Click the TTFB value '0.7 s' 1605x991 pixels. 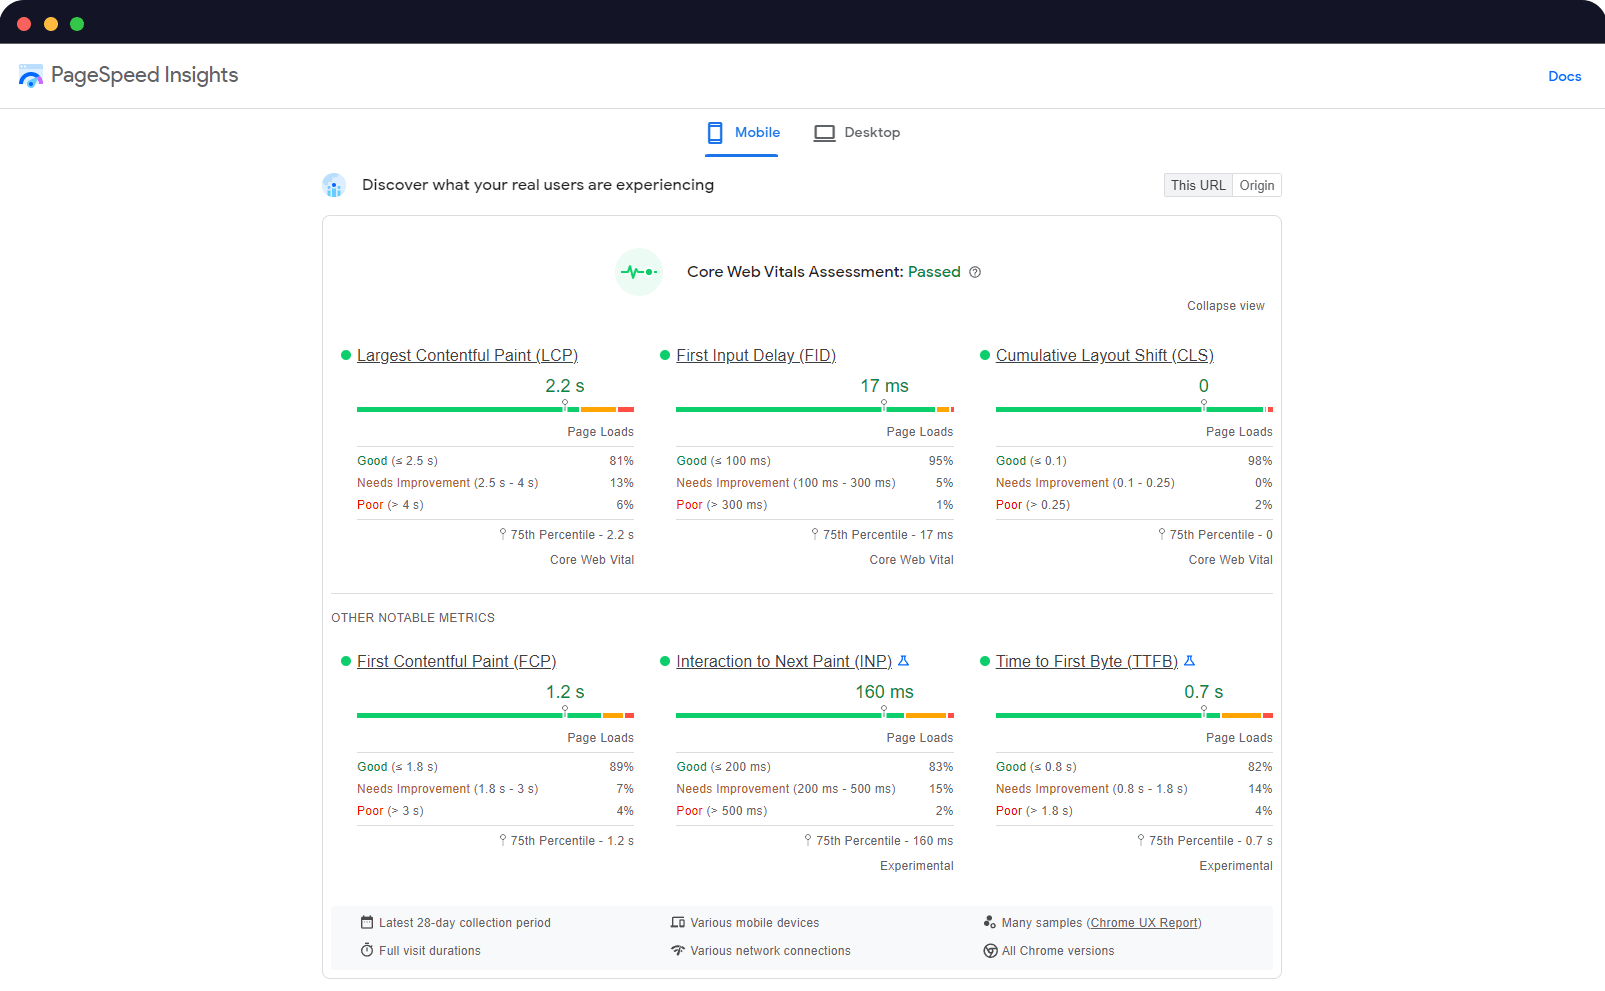tap(1204, 692)
